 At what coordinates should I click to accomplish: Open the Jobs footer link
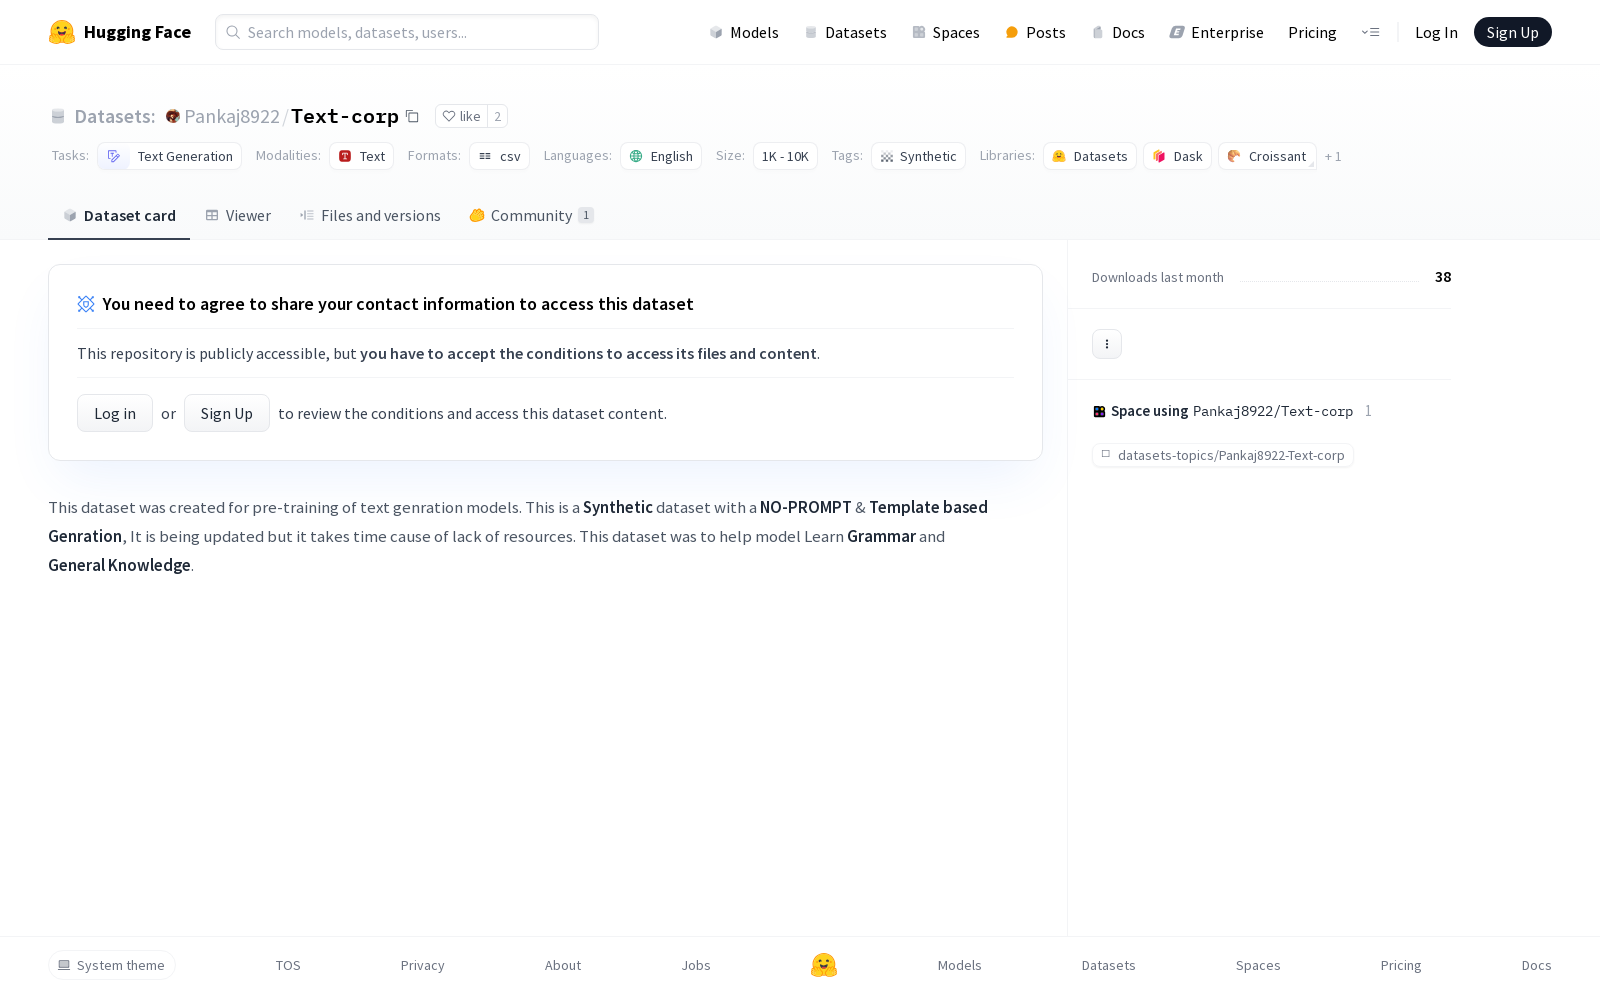pyautogui.click(x=696, y=965)
